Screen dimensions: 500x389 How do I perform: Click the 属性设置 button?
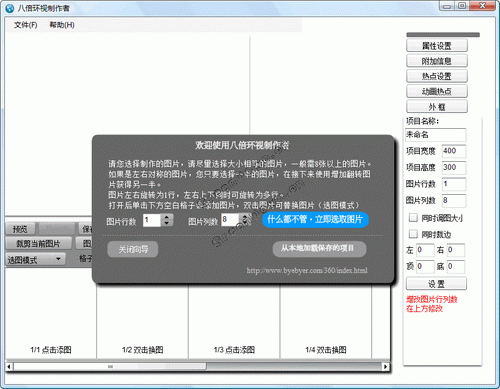coord(437,46)
